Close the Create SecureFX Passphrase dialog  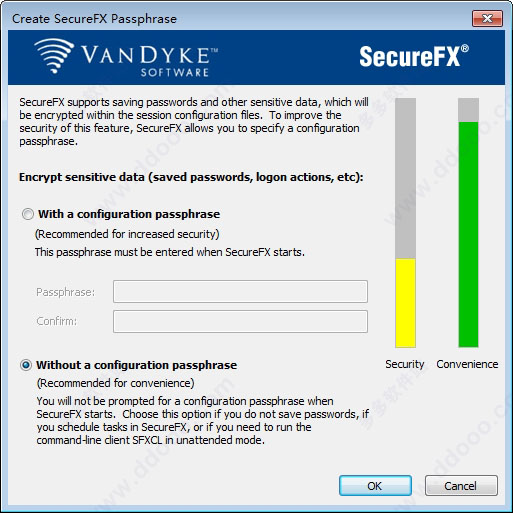click(x=487, y=18)
